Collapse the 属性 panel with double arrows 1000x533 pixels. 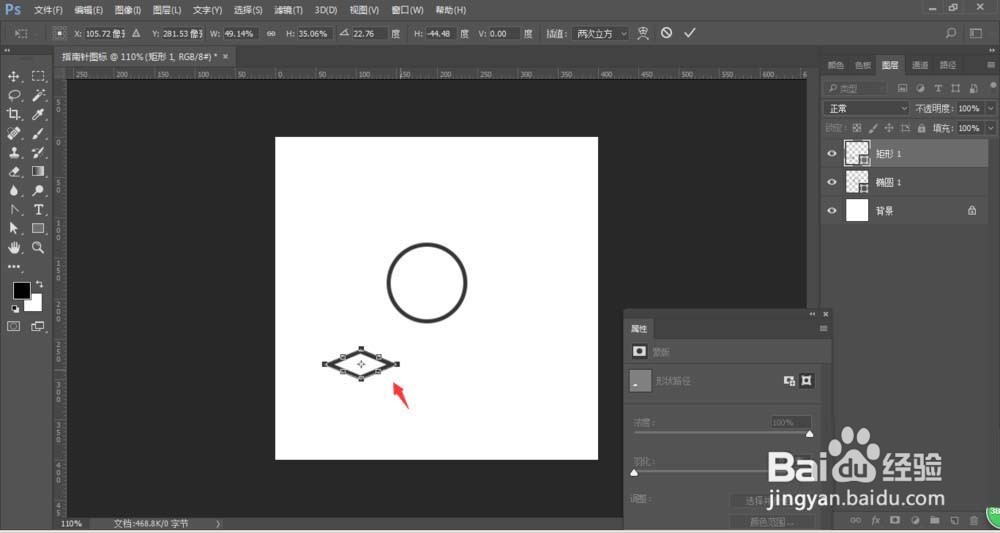pos(812,314)
